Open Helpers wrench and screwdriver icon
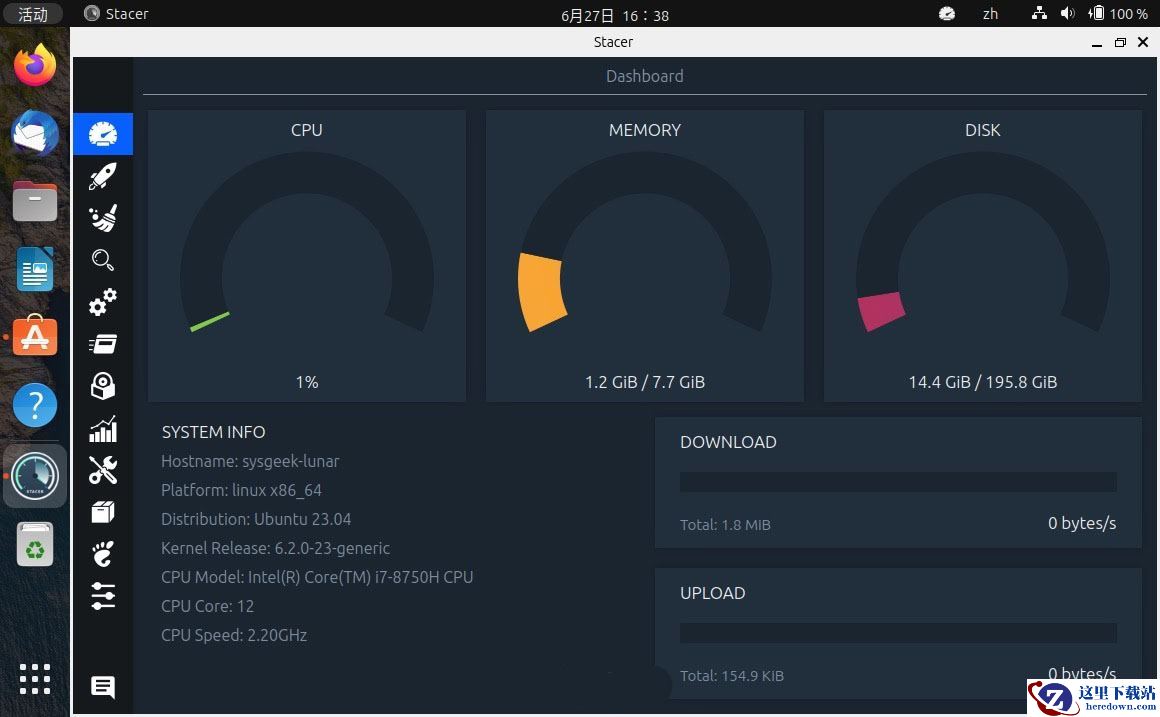 tap(103, 470)
